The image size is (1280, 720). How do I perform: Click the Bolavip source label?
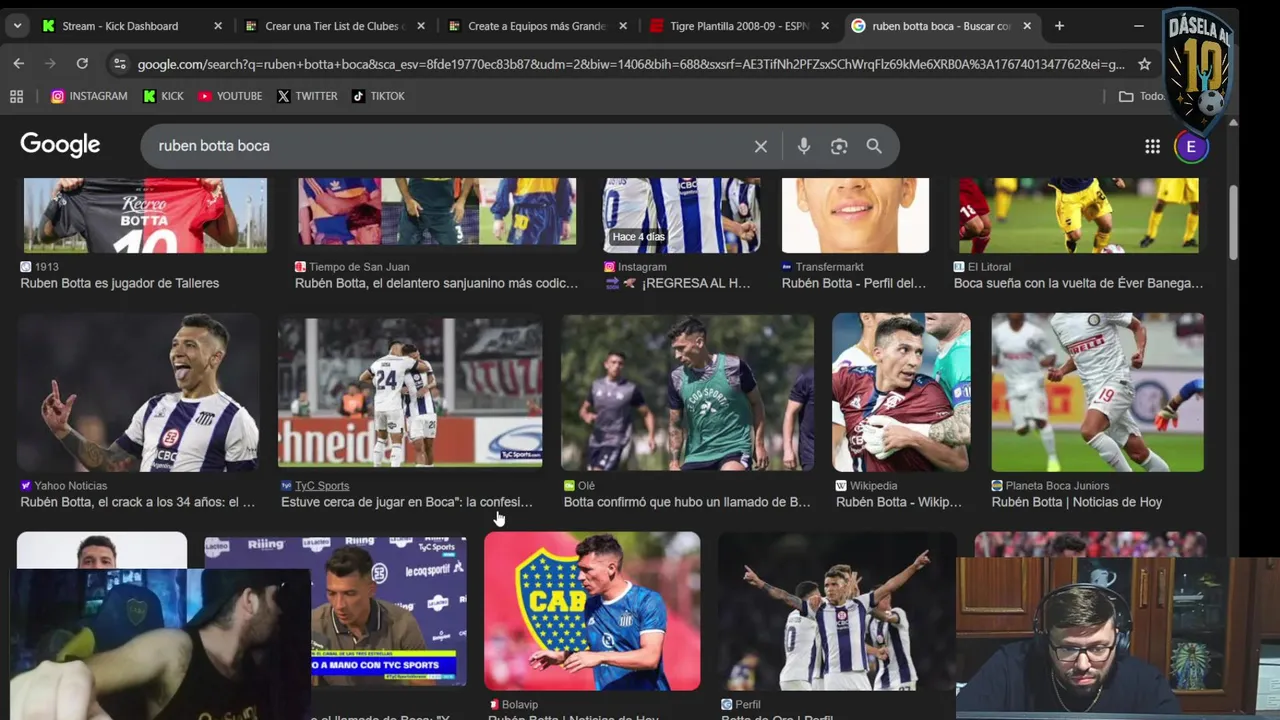[513, 705]
